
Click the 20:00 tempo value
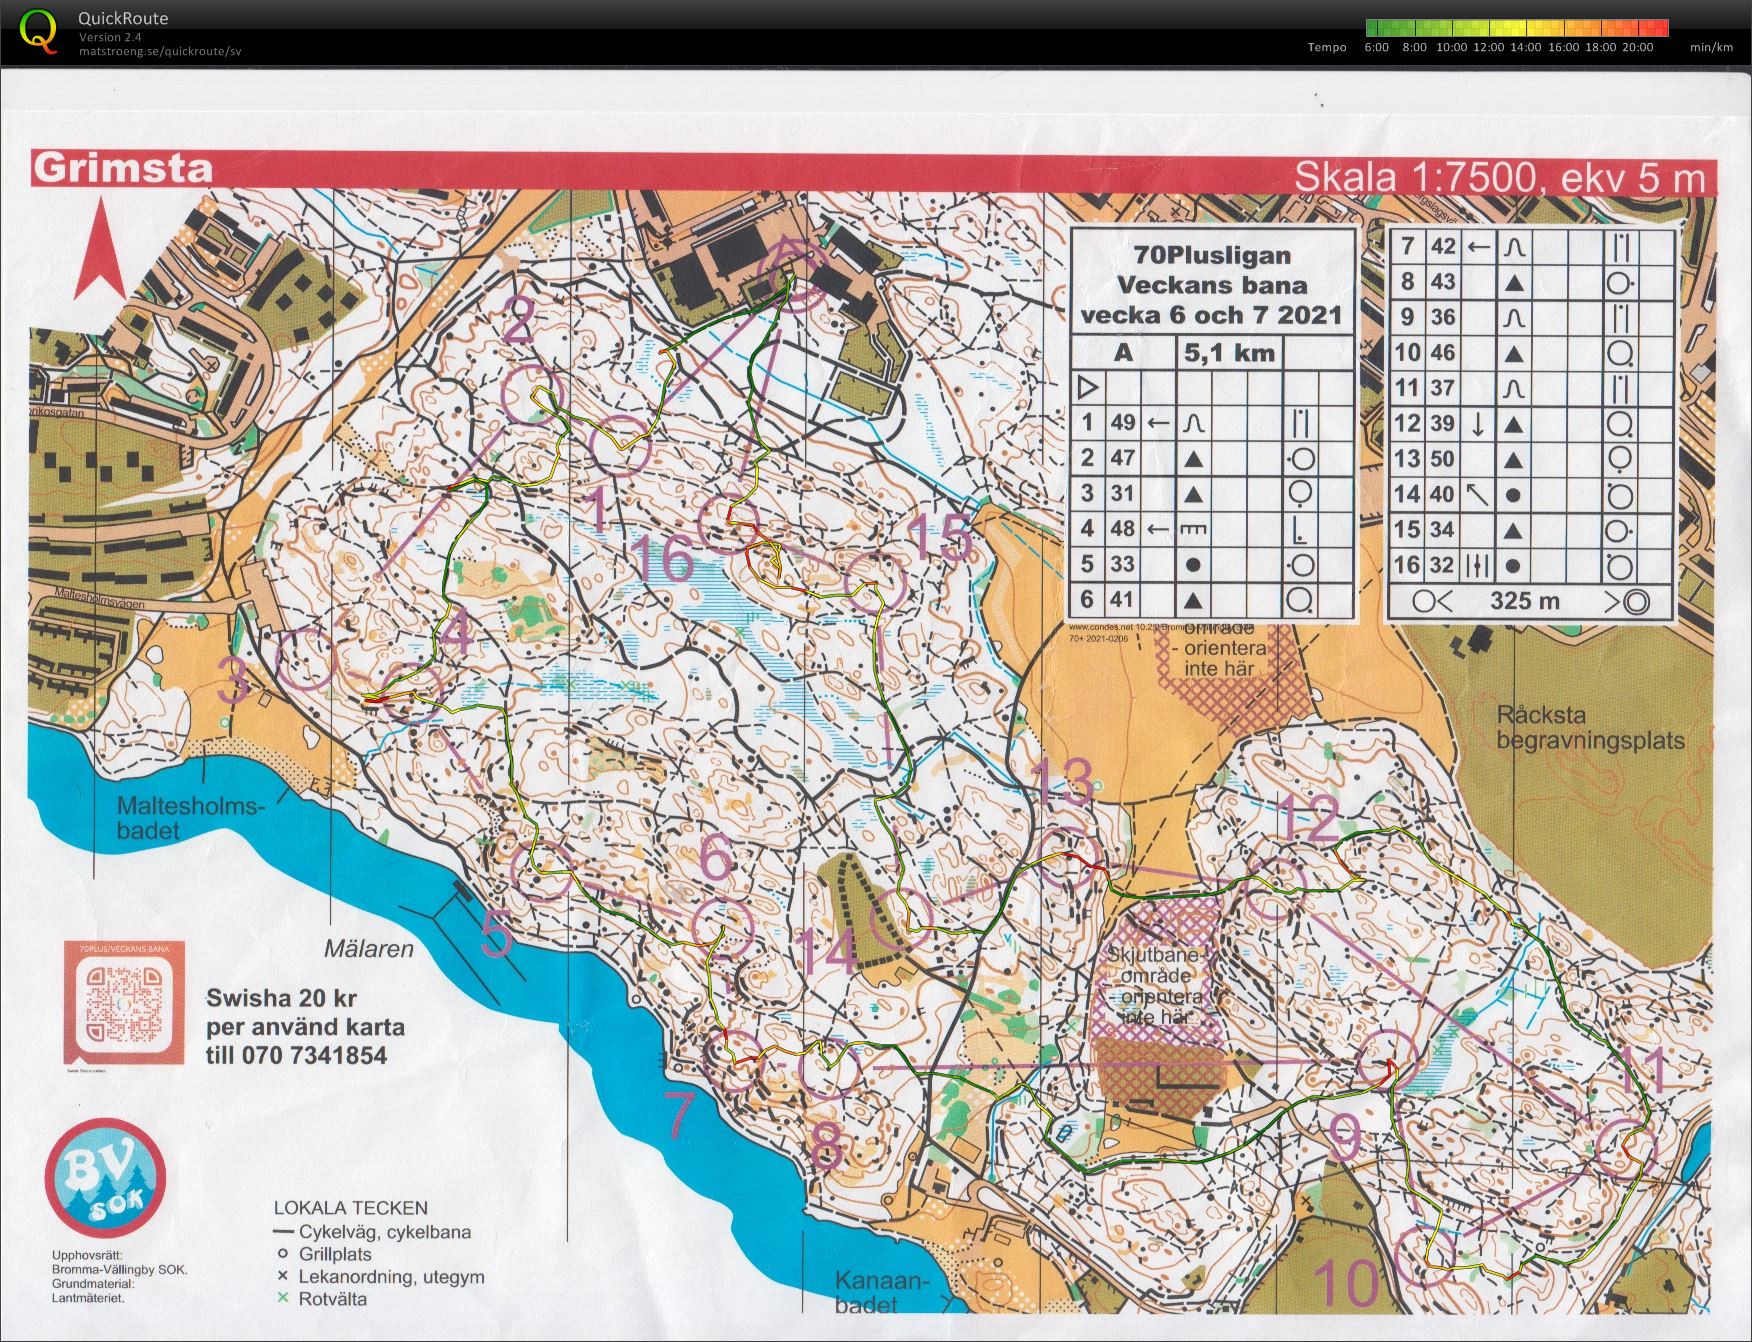1637,47
